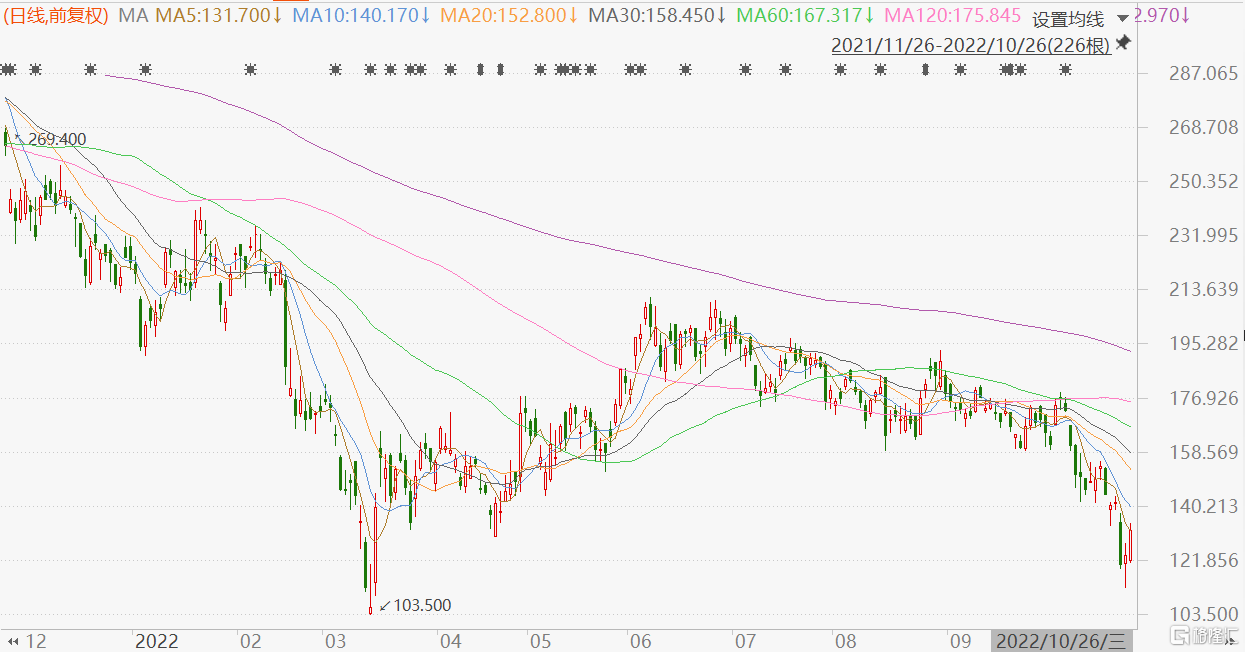Image resolution: width=1245 pixels, height=652 pixels.
Task: Click the rightmost event marker in the top row
Action: click(1065, 69)
